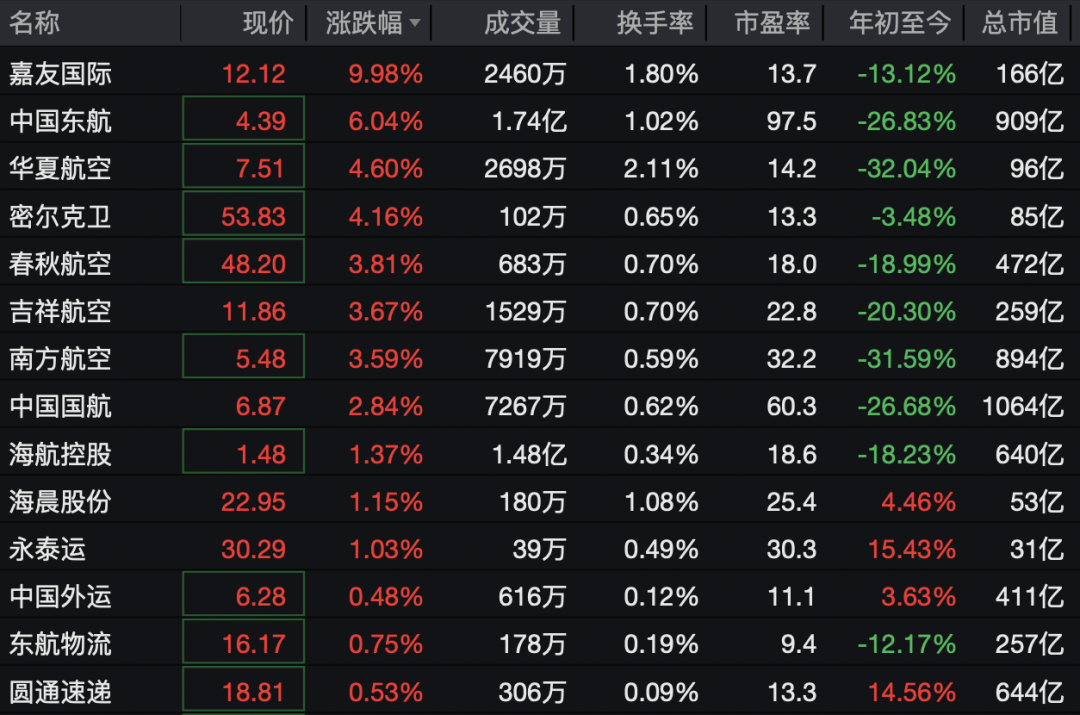Select the stock 吉祥航空
The image size is (1080, 715).
[61, 311]
